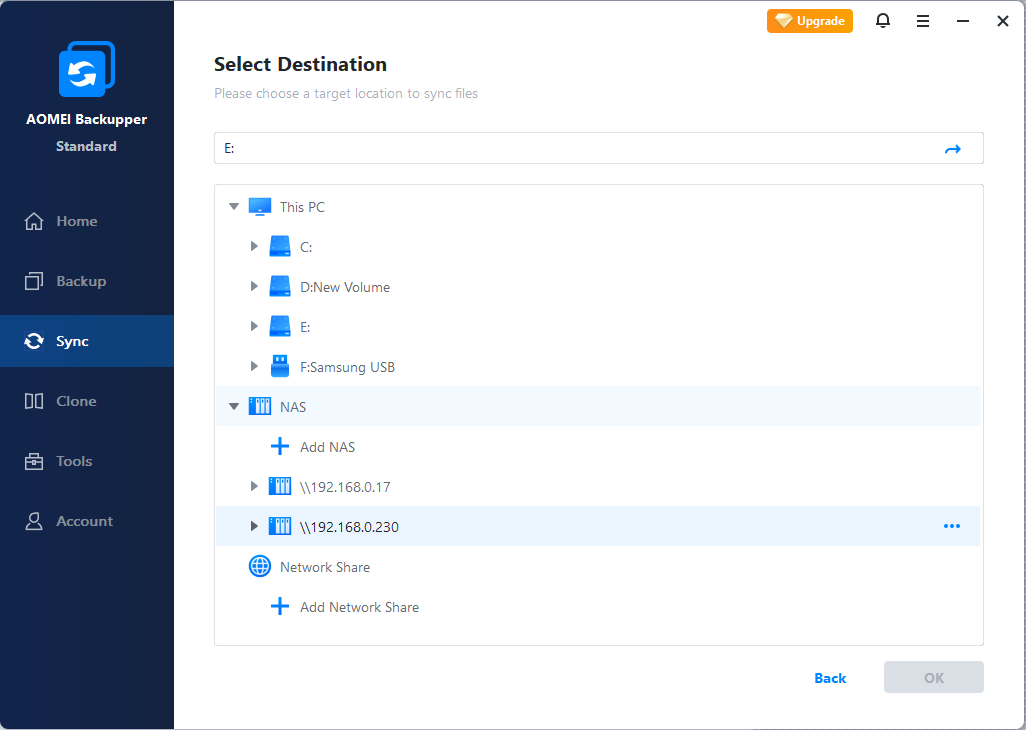Open the Tools sidebar tab
The width and height of the screenshot is (1026, 730).
(x=74, y=461)
